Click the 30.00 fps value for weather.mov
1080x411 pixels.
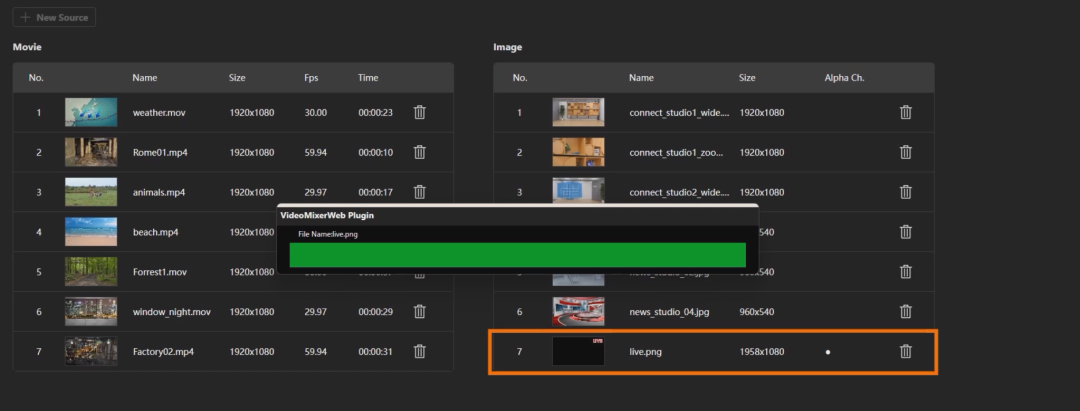[315, 112]
